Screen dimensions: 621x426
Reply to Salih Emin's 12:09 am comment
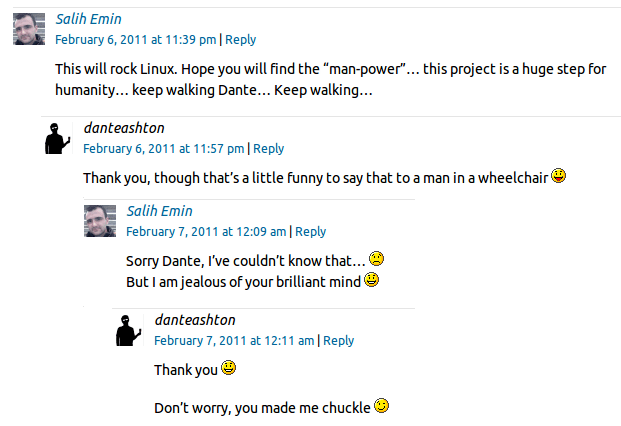pyautogui.click(x=310, y=231)
